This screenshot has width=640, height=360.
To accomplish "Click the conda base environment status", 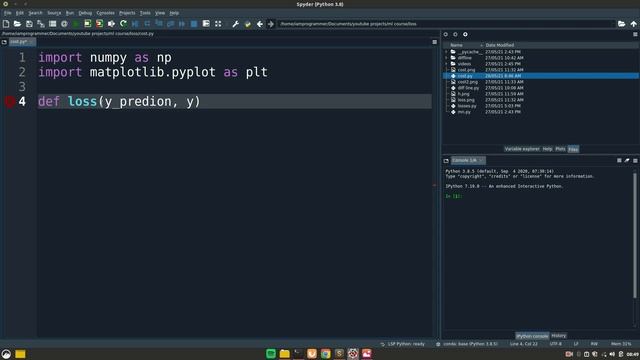I will (x=467, y=344).
